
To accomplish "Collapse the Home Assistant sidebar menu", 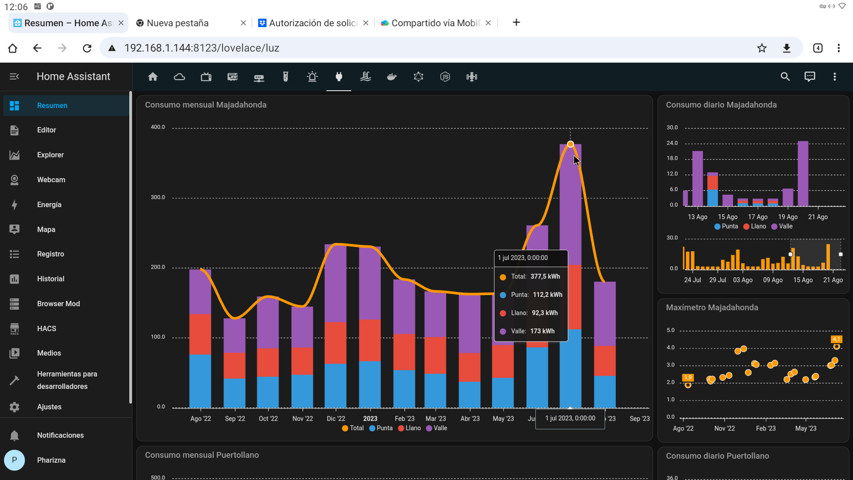I will coord(15,77).
